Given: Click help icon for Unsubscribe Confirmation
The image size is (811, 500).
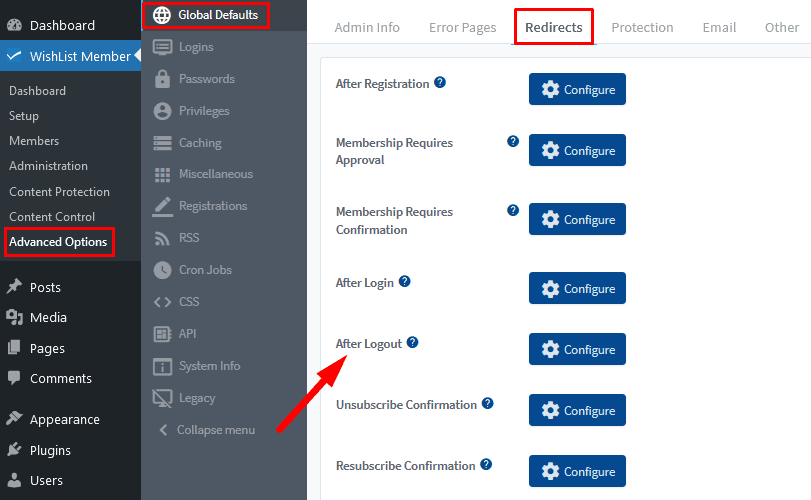Looking at the screenshot, I should pos(488,404).
